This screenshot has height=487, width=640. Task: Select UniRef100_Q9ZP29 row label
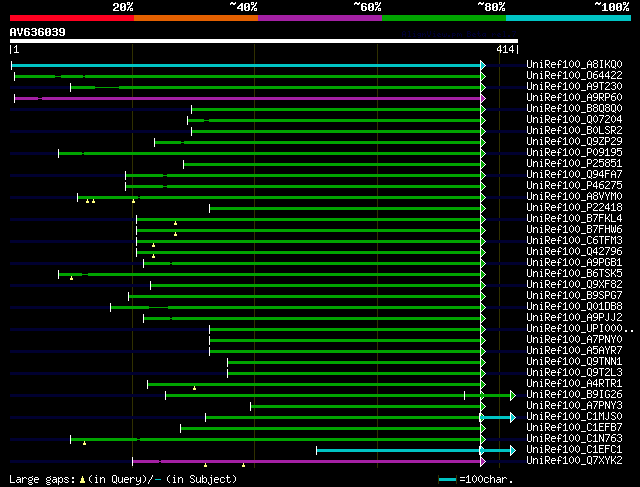click(574, 142)
